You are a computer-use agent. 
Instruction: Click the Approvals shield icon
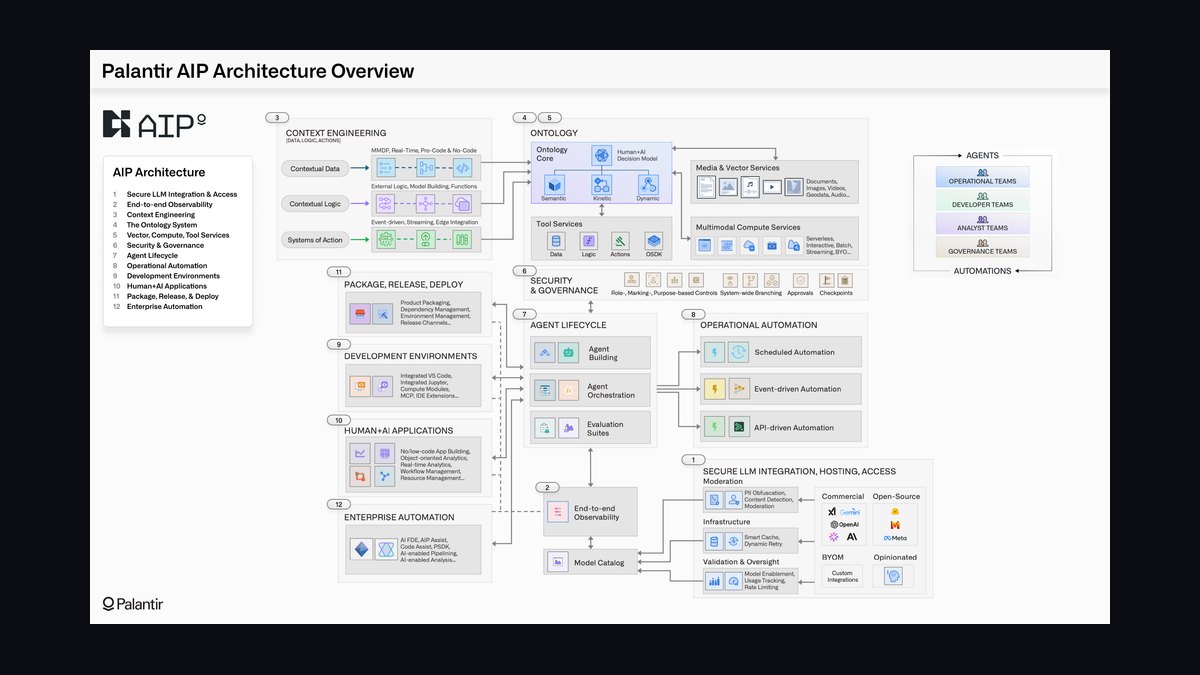[x=801, y=281]
